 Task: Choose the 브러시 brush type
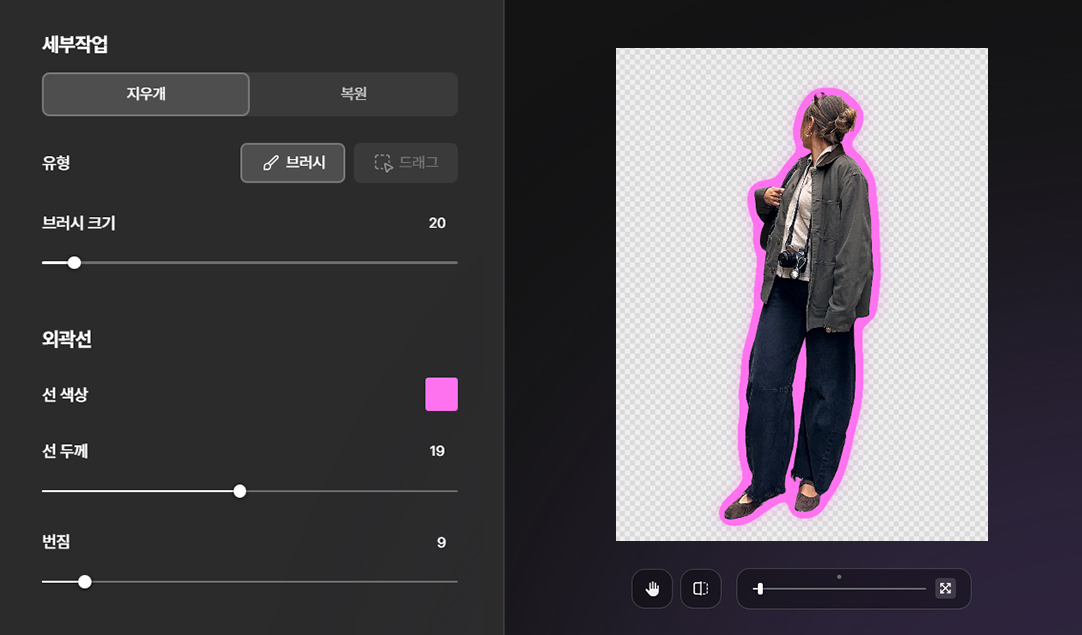[293, 163]
